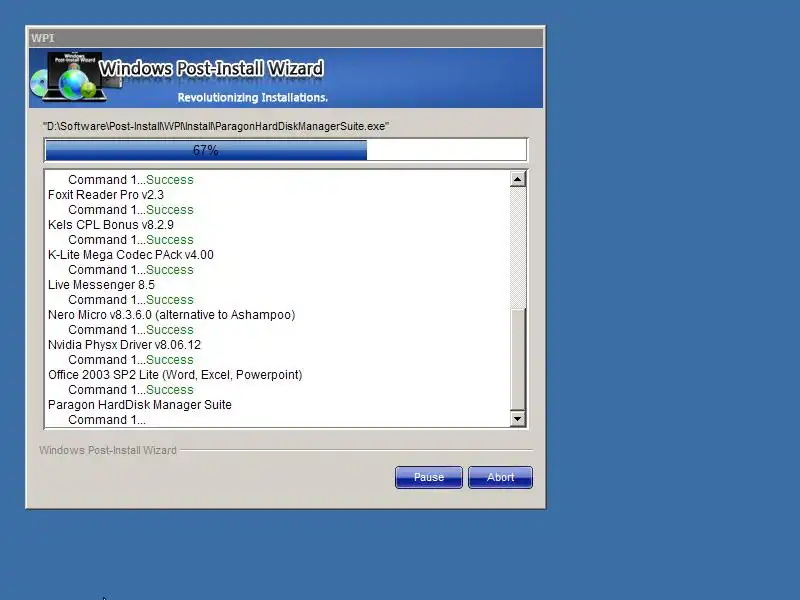Image resolution: width=800 pixels, height=600 pixels.
Task: Select the Nero Micro v8.3.6.0 entry
Action: 171,315
